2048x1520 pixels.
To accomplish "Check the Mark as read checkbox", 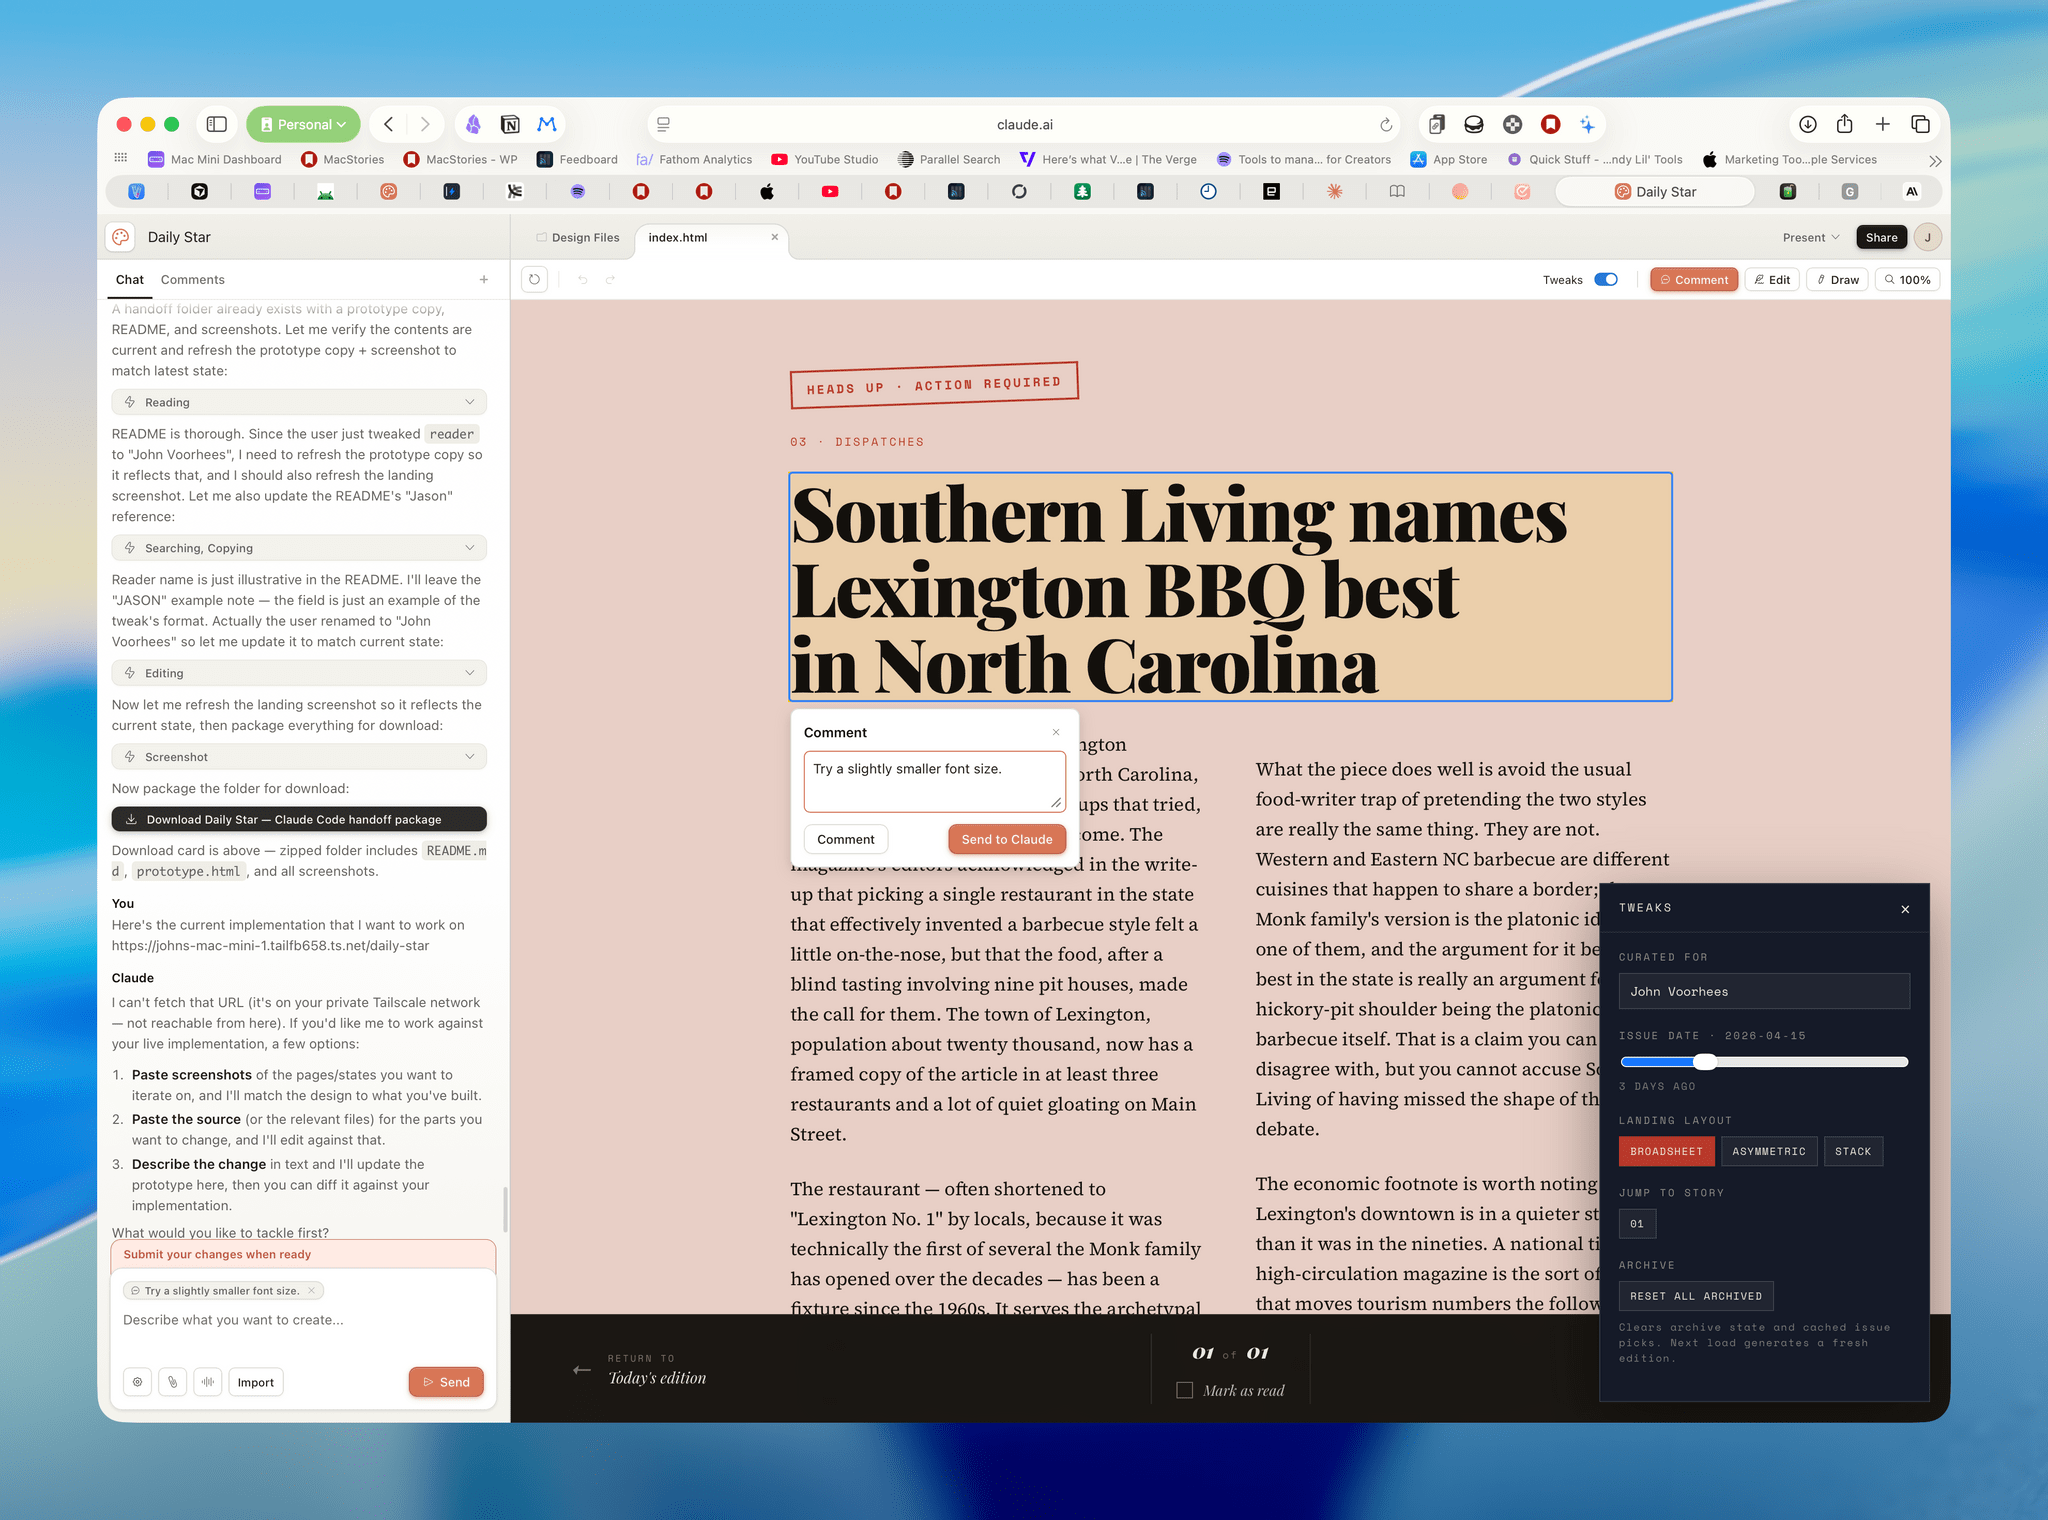I will click(1184, 1390).
